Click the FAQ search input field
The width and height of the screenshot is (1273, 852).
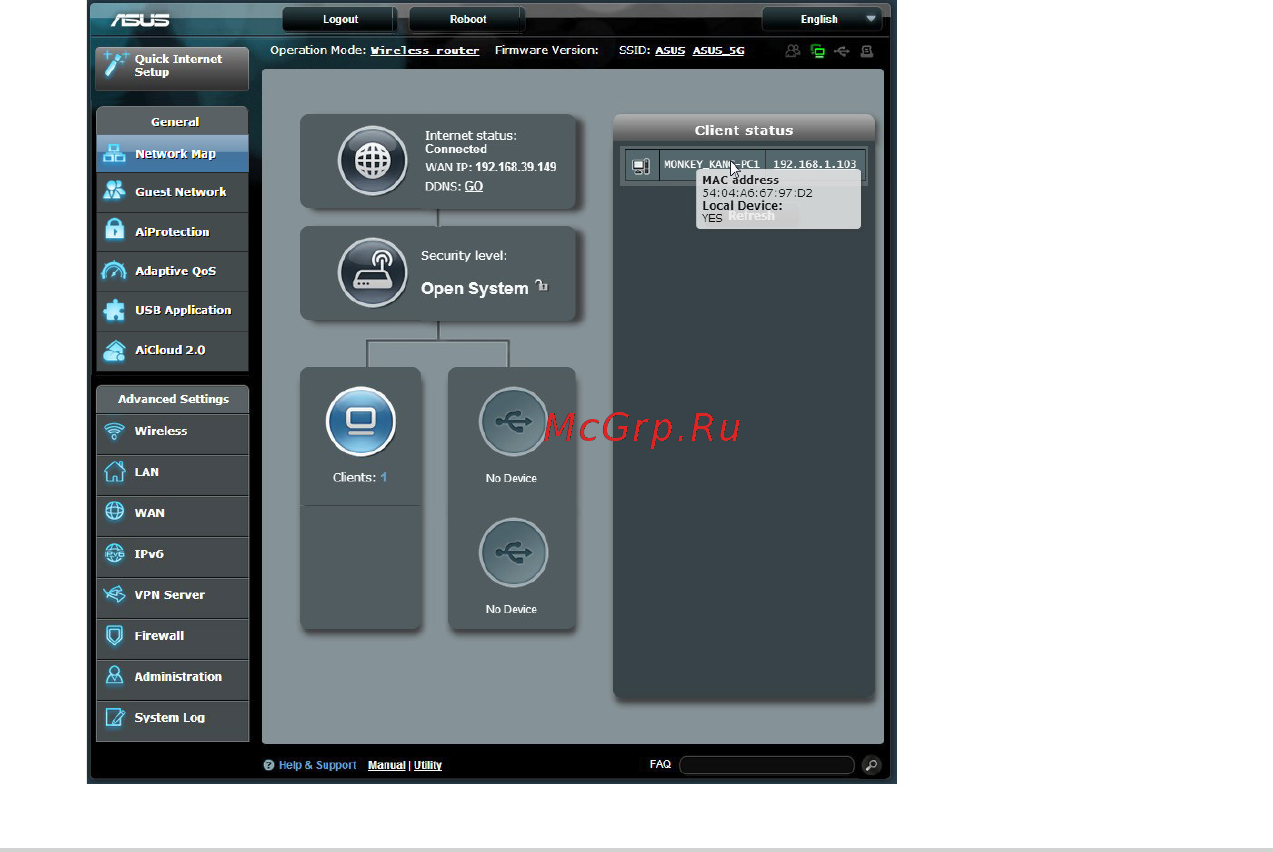767,765
